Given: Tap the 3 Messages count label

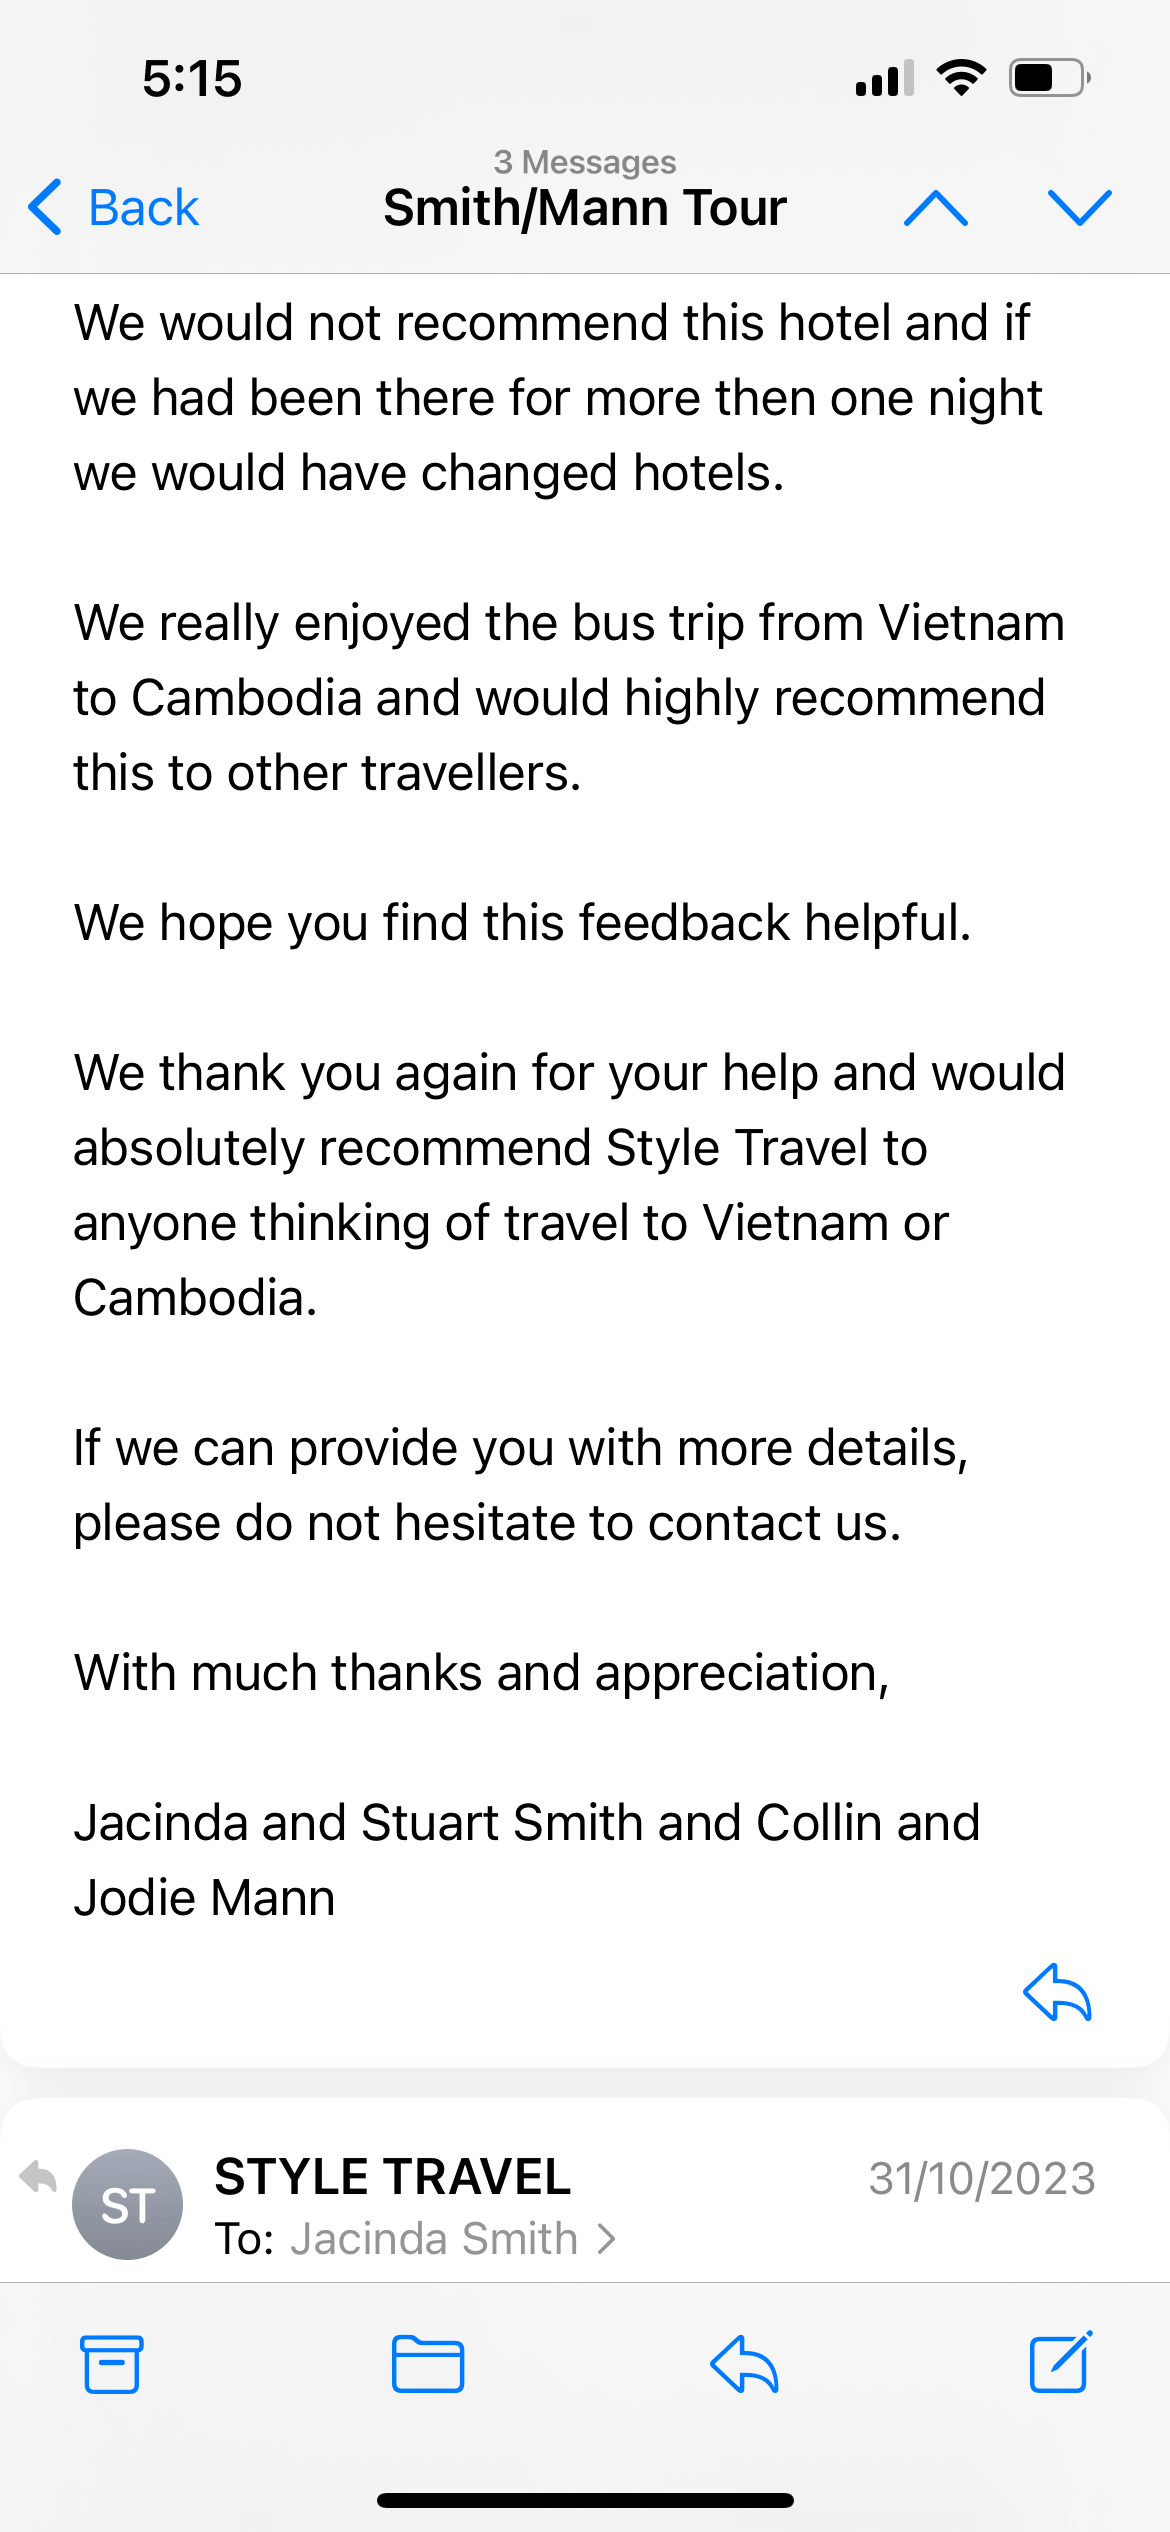Looking at the screenshot, I should point(585,162).
